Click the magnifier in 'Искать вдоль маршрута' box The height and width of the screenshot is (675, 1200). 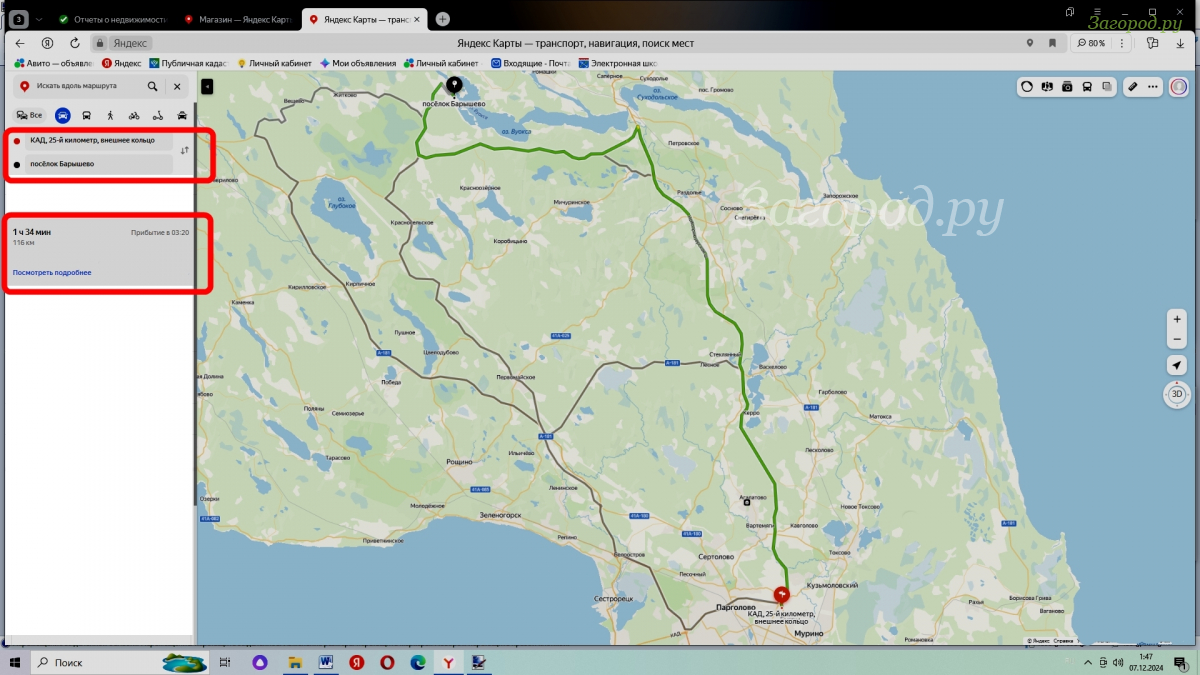tap(153, 87)
